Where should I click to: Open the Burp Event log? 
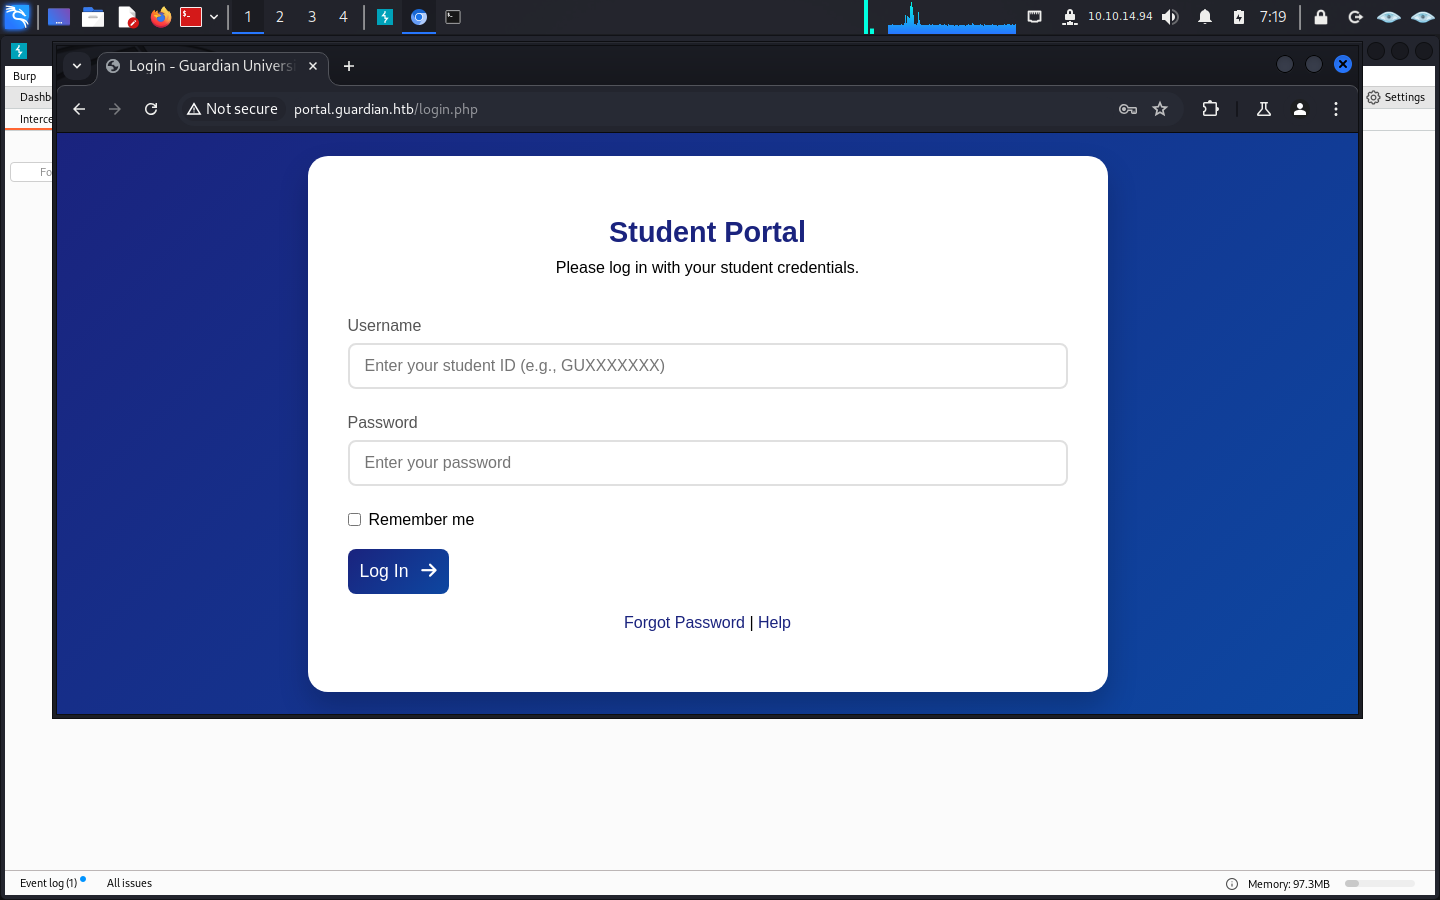click(49, 883)
